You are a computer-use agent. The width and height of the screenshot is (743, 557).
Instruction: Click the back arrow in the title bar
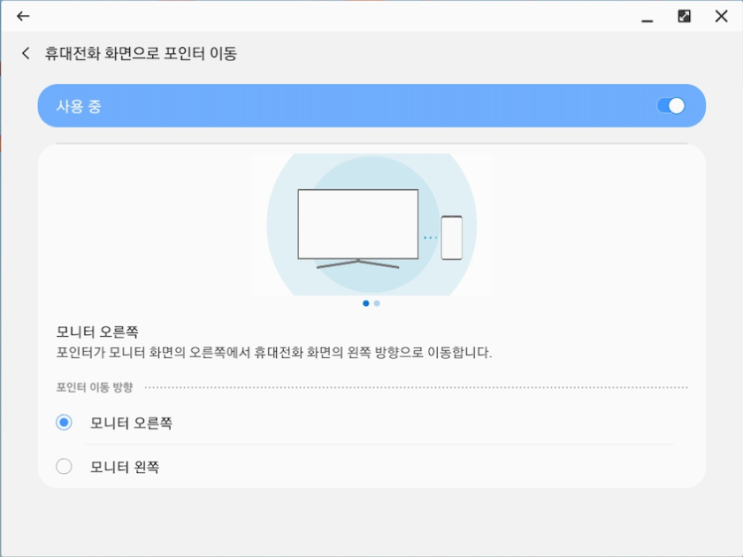tap(23, 16)
